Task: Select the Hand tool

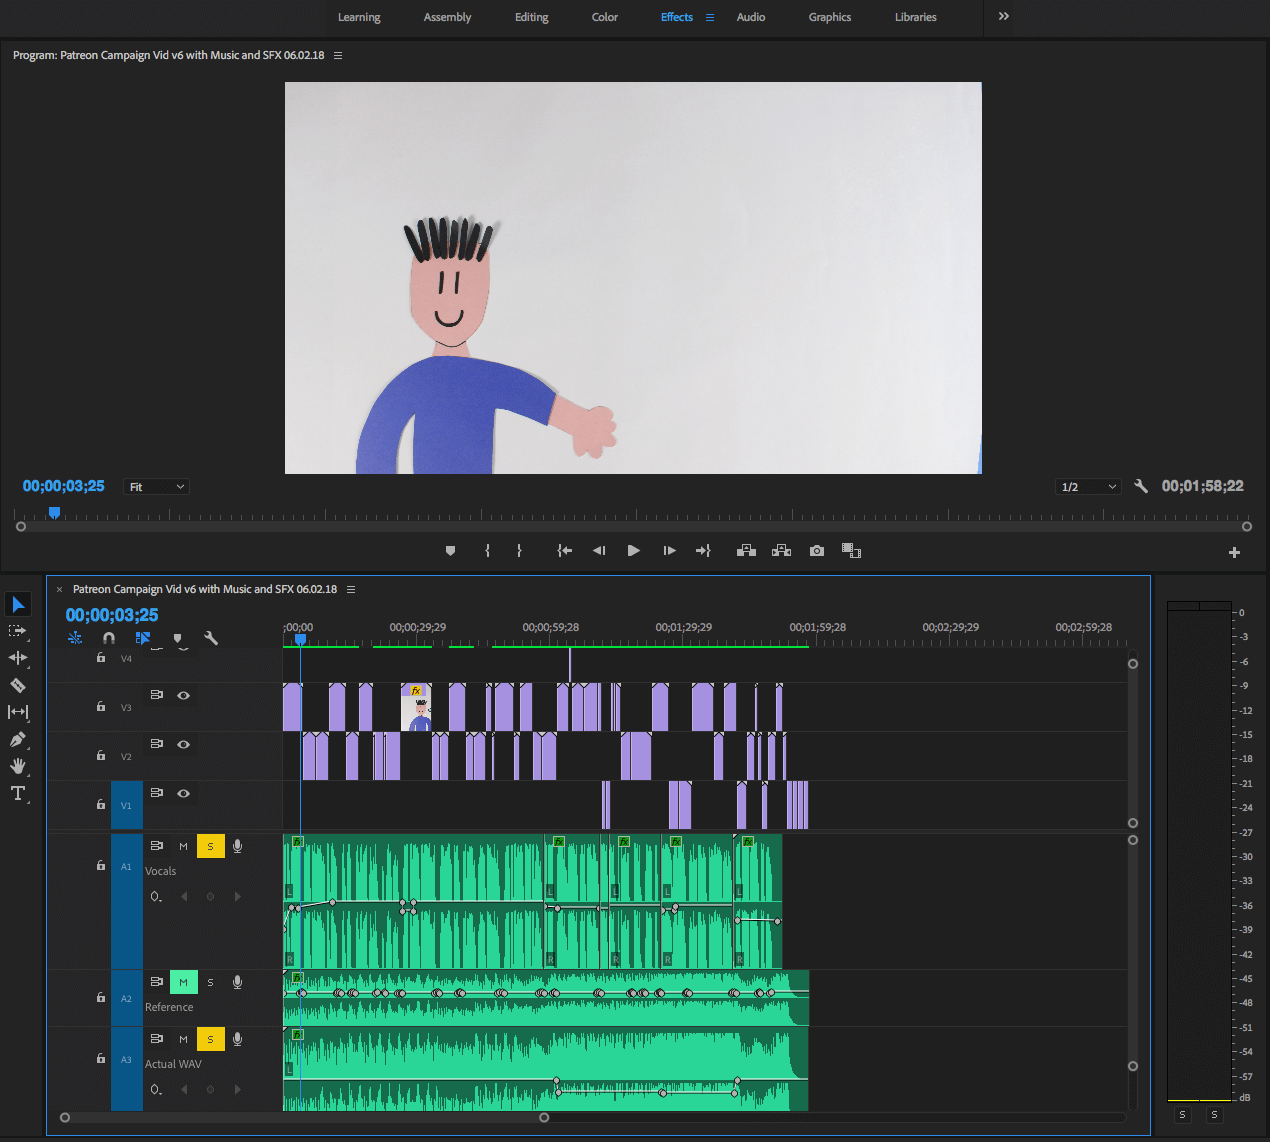Action: (x=17, y=766)
